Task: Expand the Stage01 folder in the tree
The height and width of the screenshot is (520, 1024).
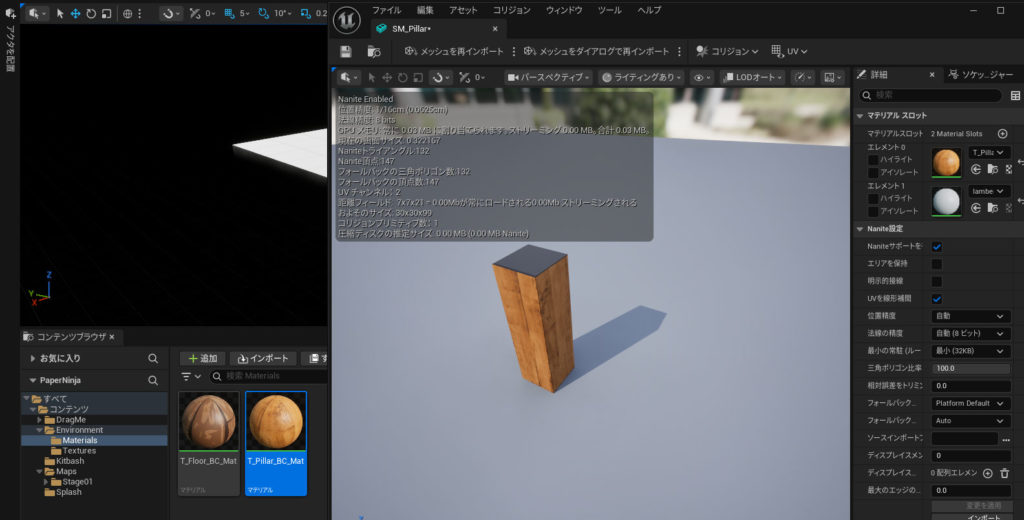Action: (x=46, y=482)
